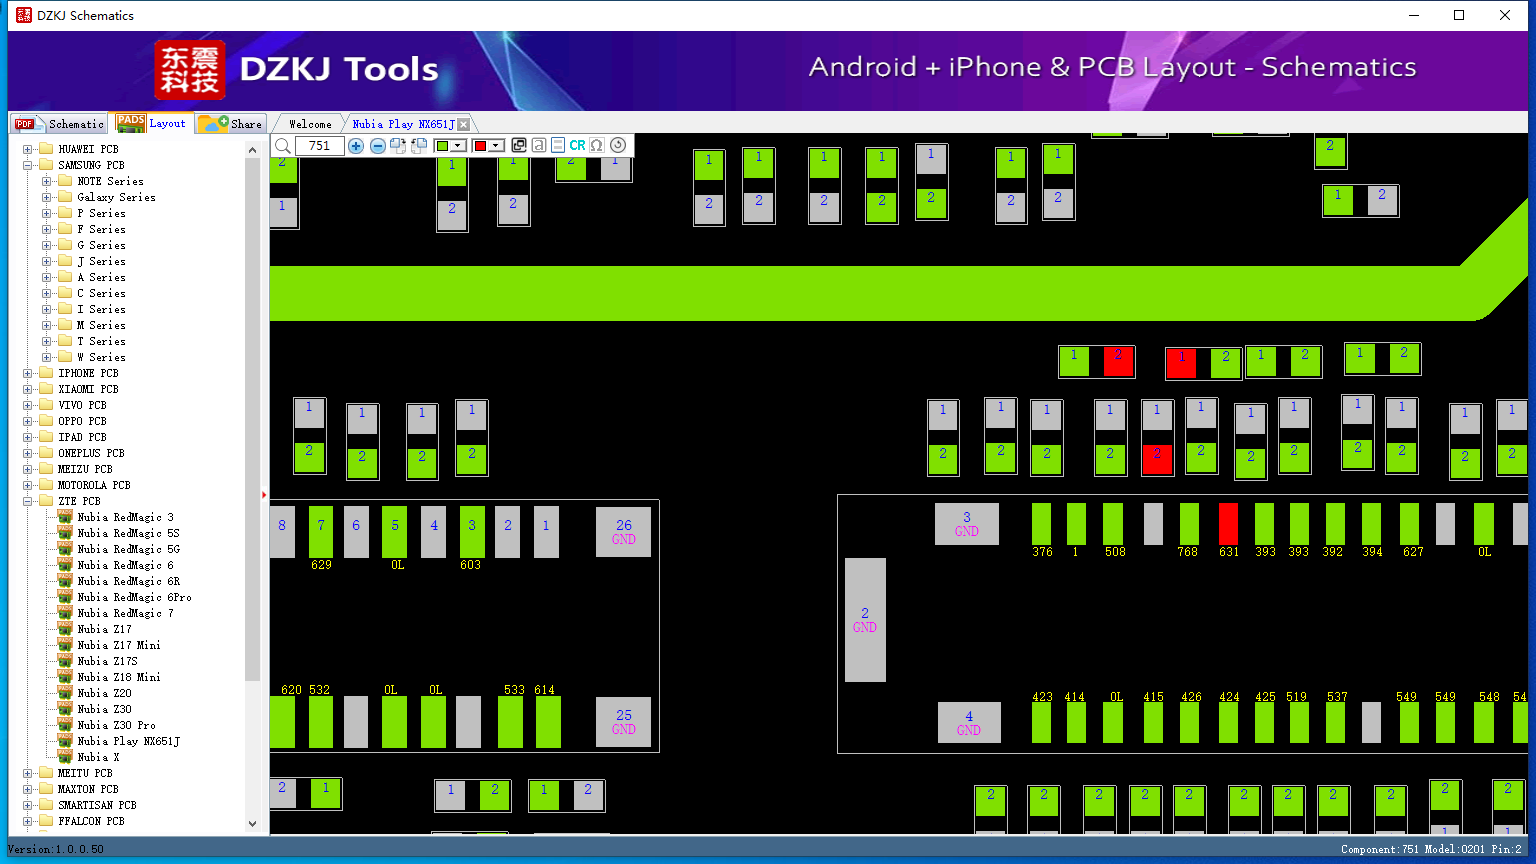Rotate the layout with the second page-rotate icon

coord(419,146)
